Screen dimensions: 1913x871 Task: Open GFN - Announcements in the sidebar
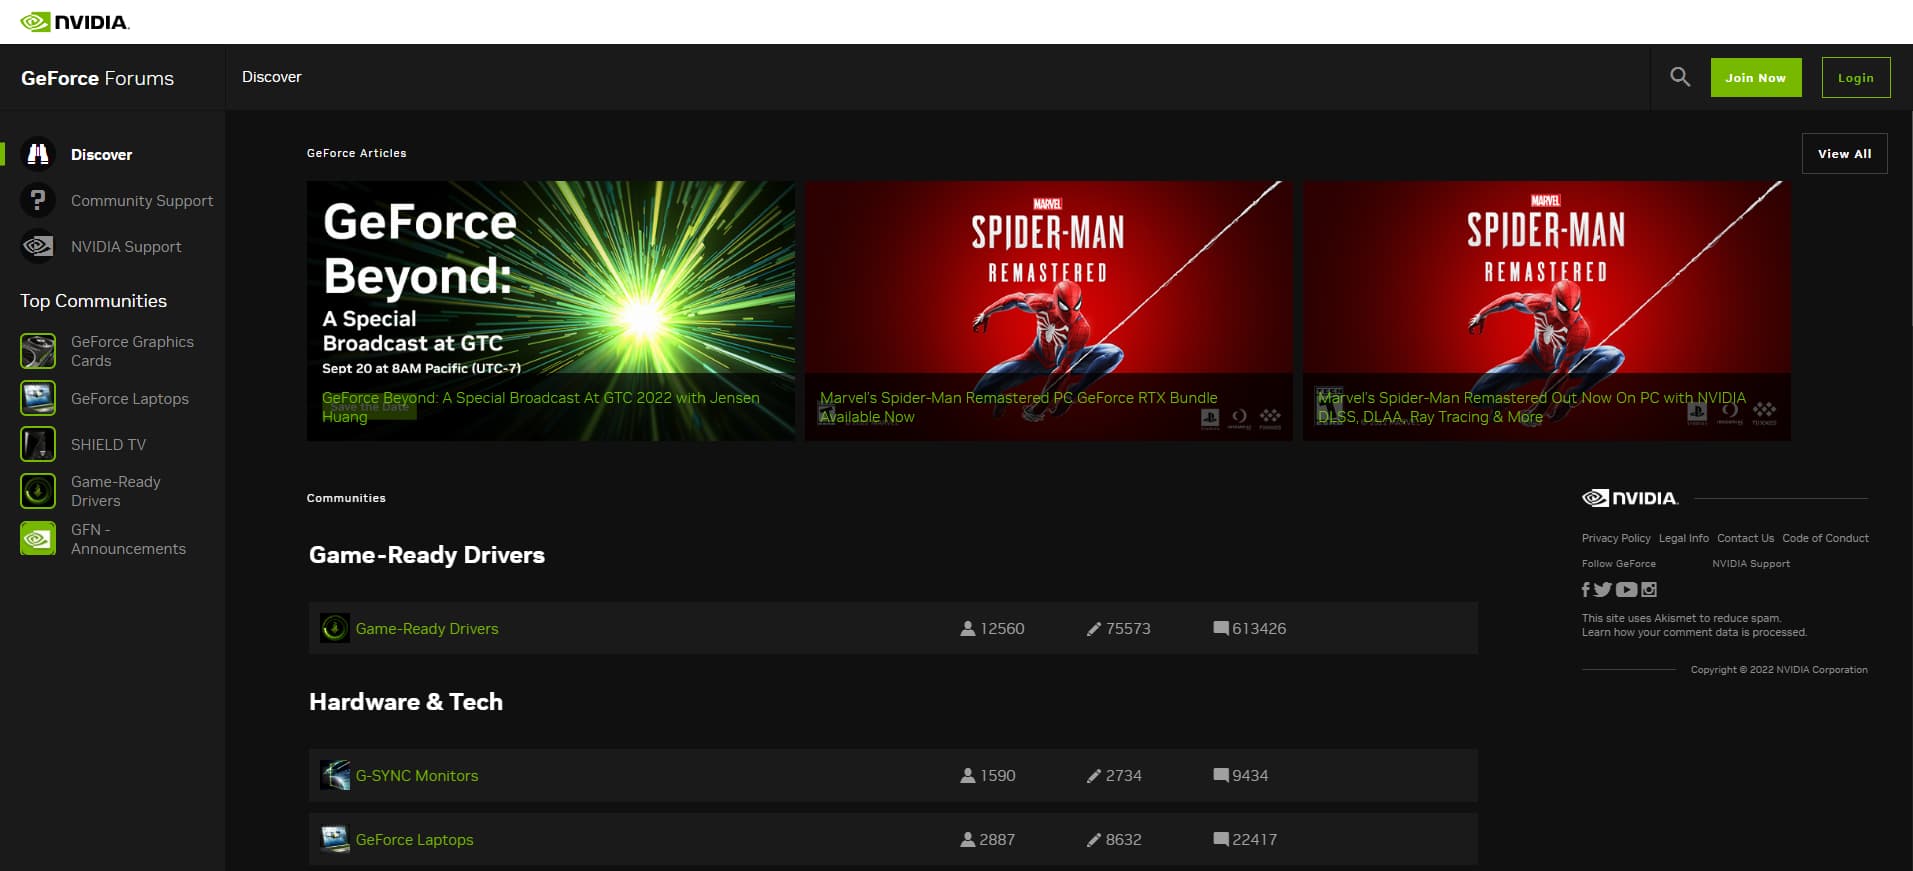(x=128, y=539)
